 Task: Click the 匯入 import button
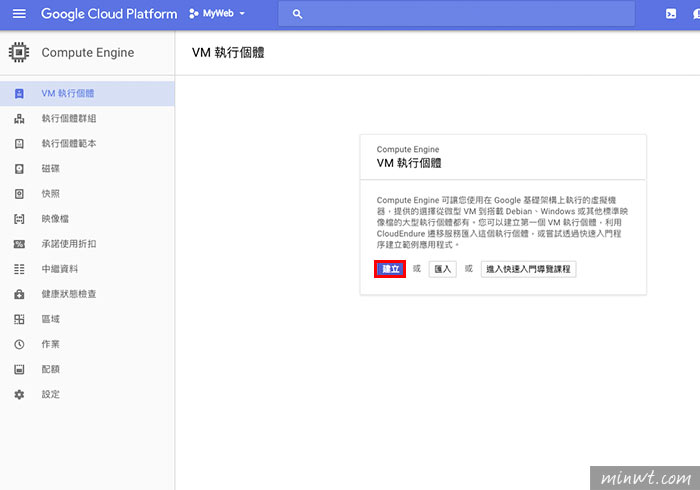[442, 269]
